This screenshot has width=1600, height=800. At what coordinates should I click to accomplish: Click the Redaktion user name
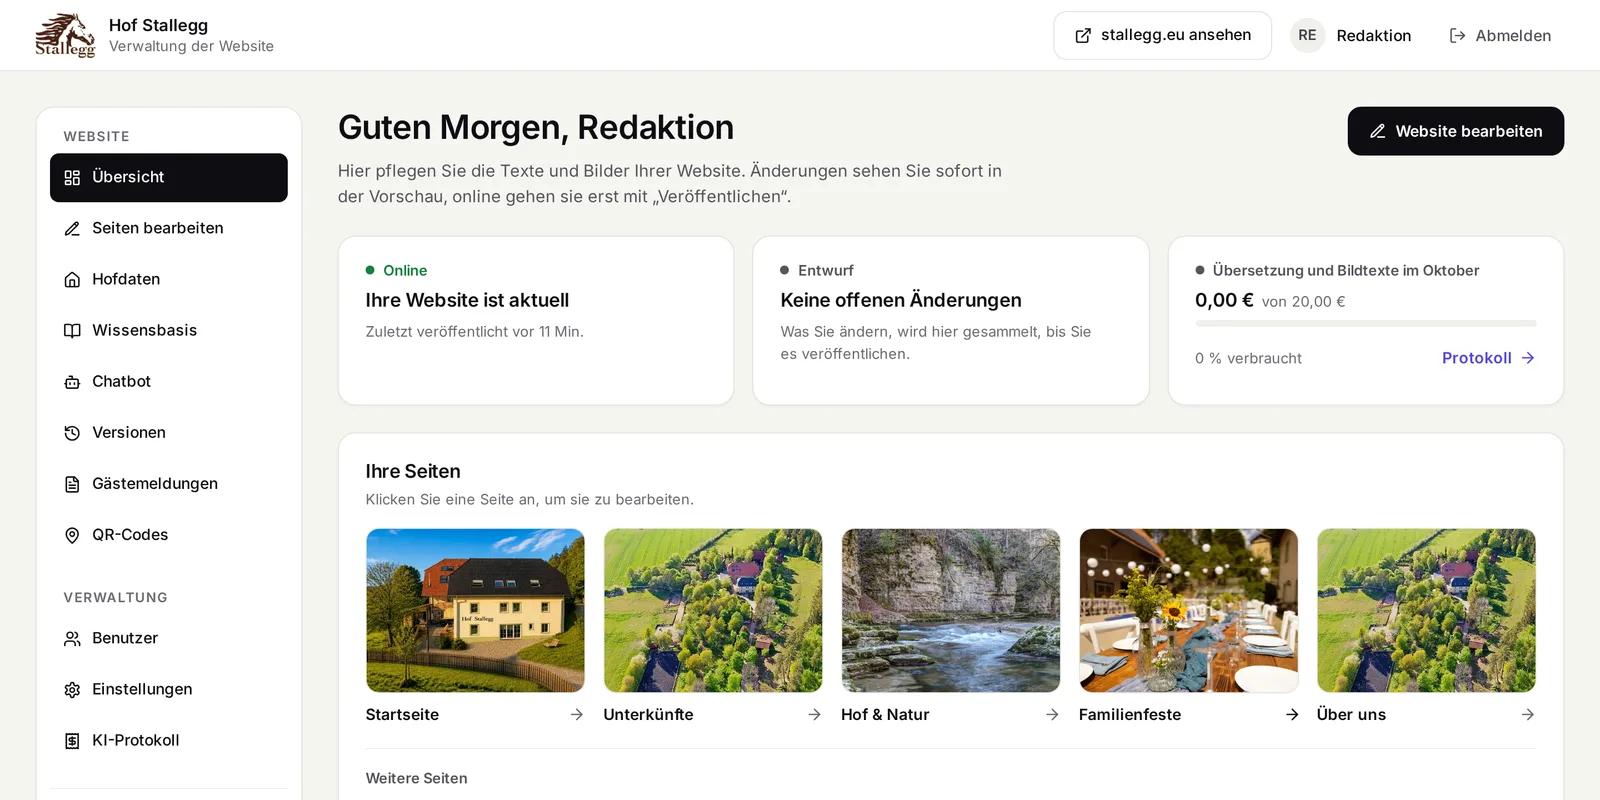[x=1374, y=35]
